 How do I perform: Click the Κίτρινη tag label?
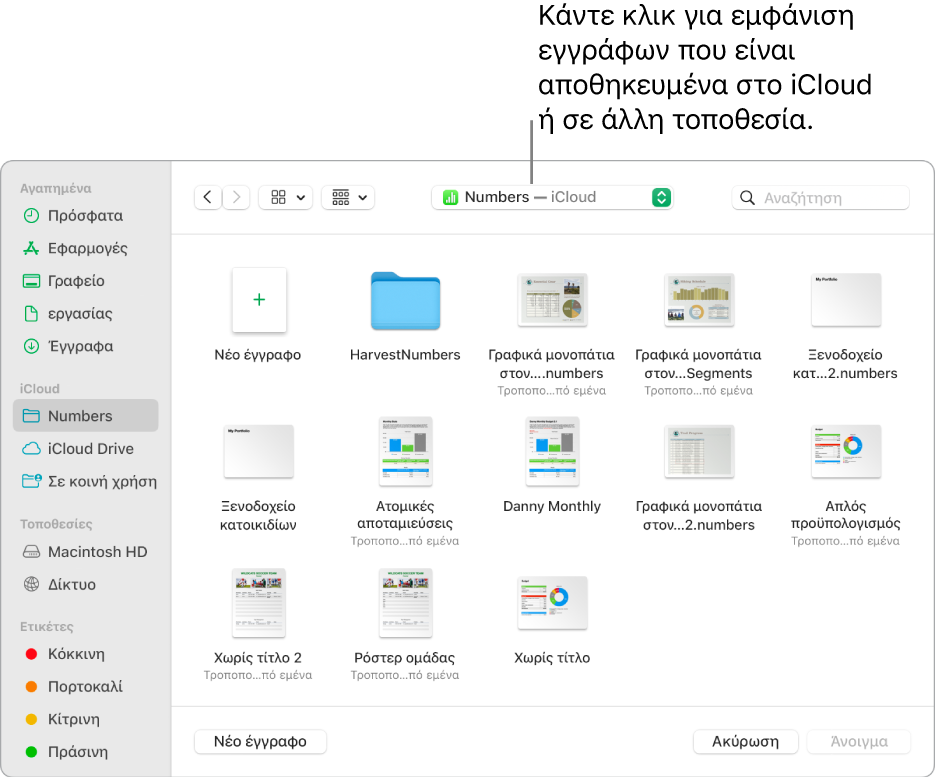(74, 720)
